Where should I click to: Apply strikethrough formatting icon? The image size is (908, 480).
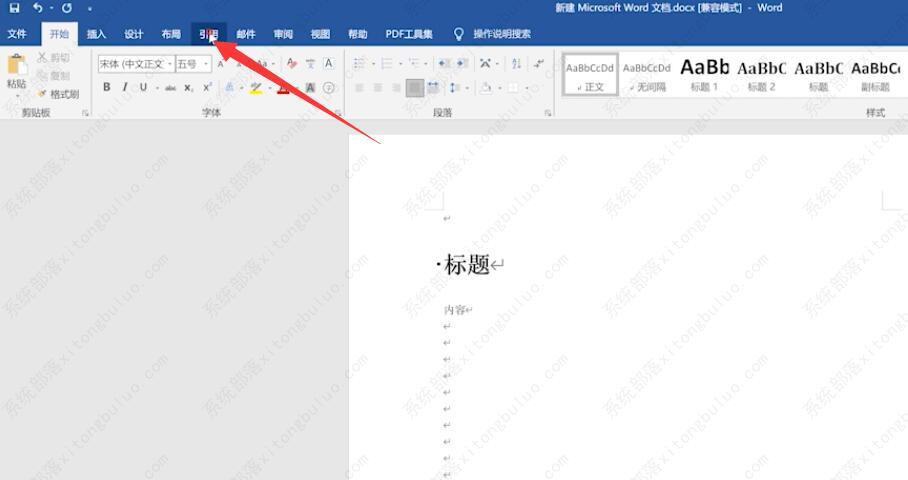click(x=170, y=88)
